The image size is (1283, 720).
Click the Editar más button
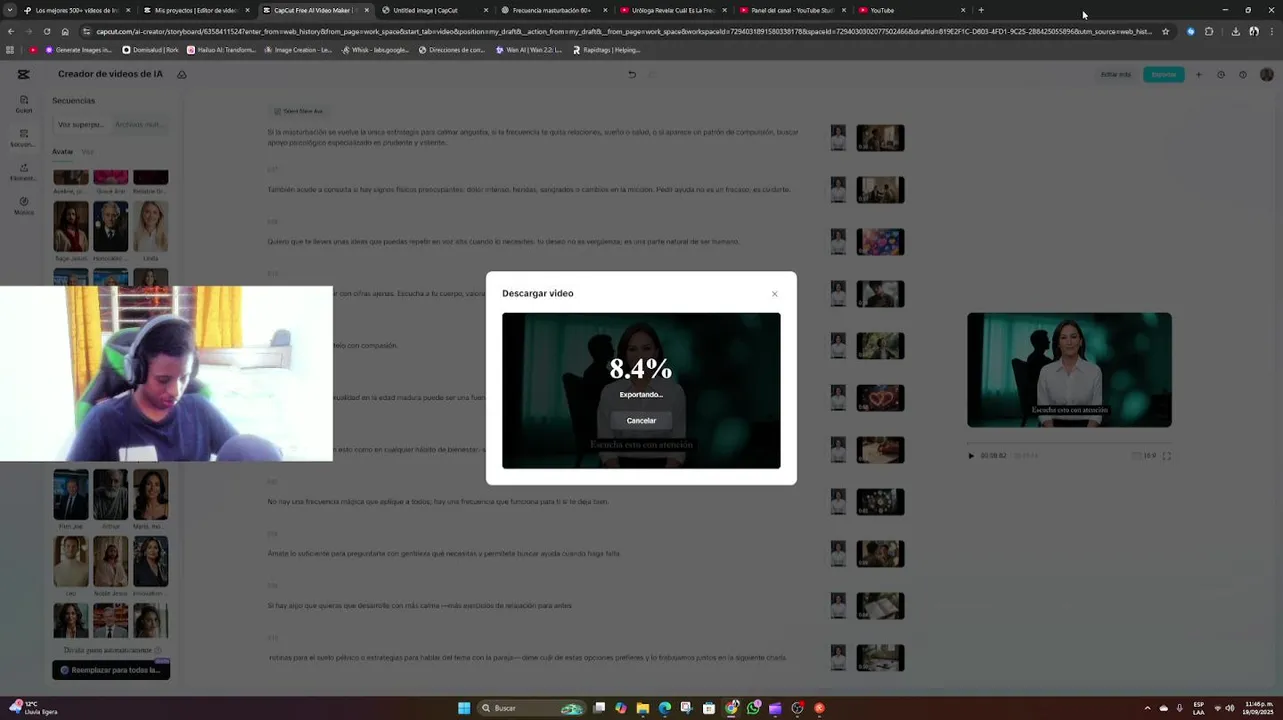1116,74
